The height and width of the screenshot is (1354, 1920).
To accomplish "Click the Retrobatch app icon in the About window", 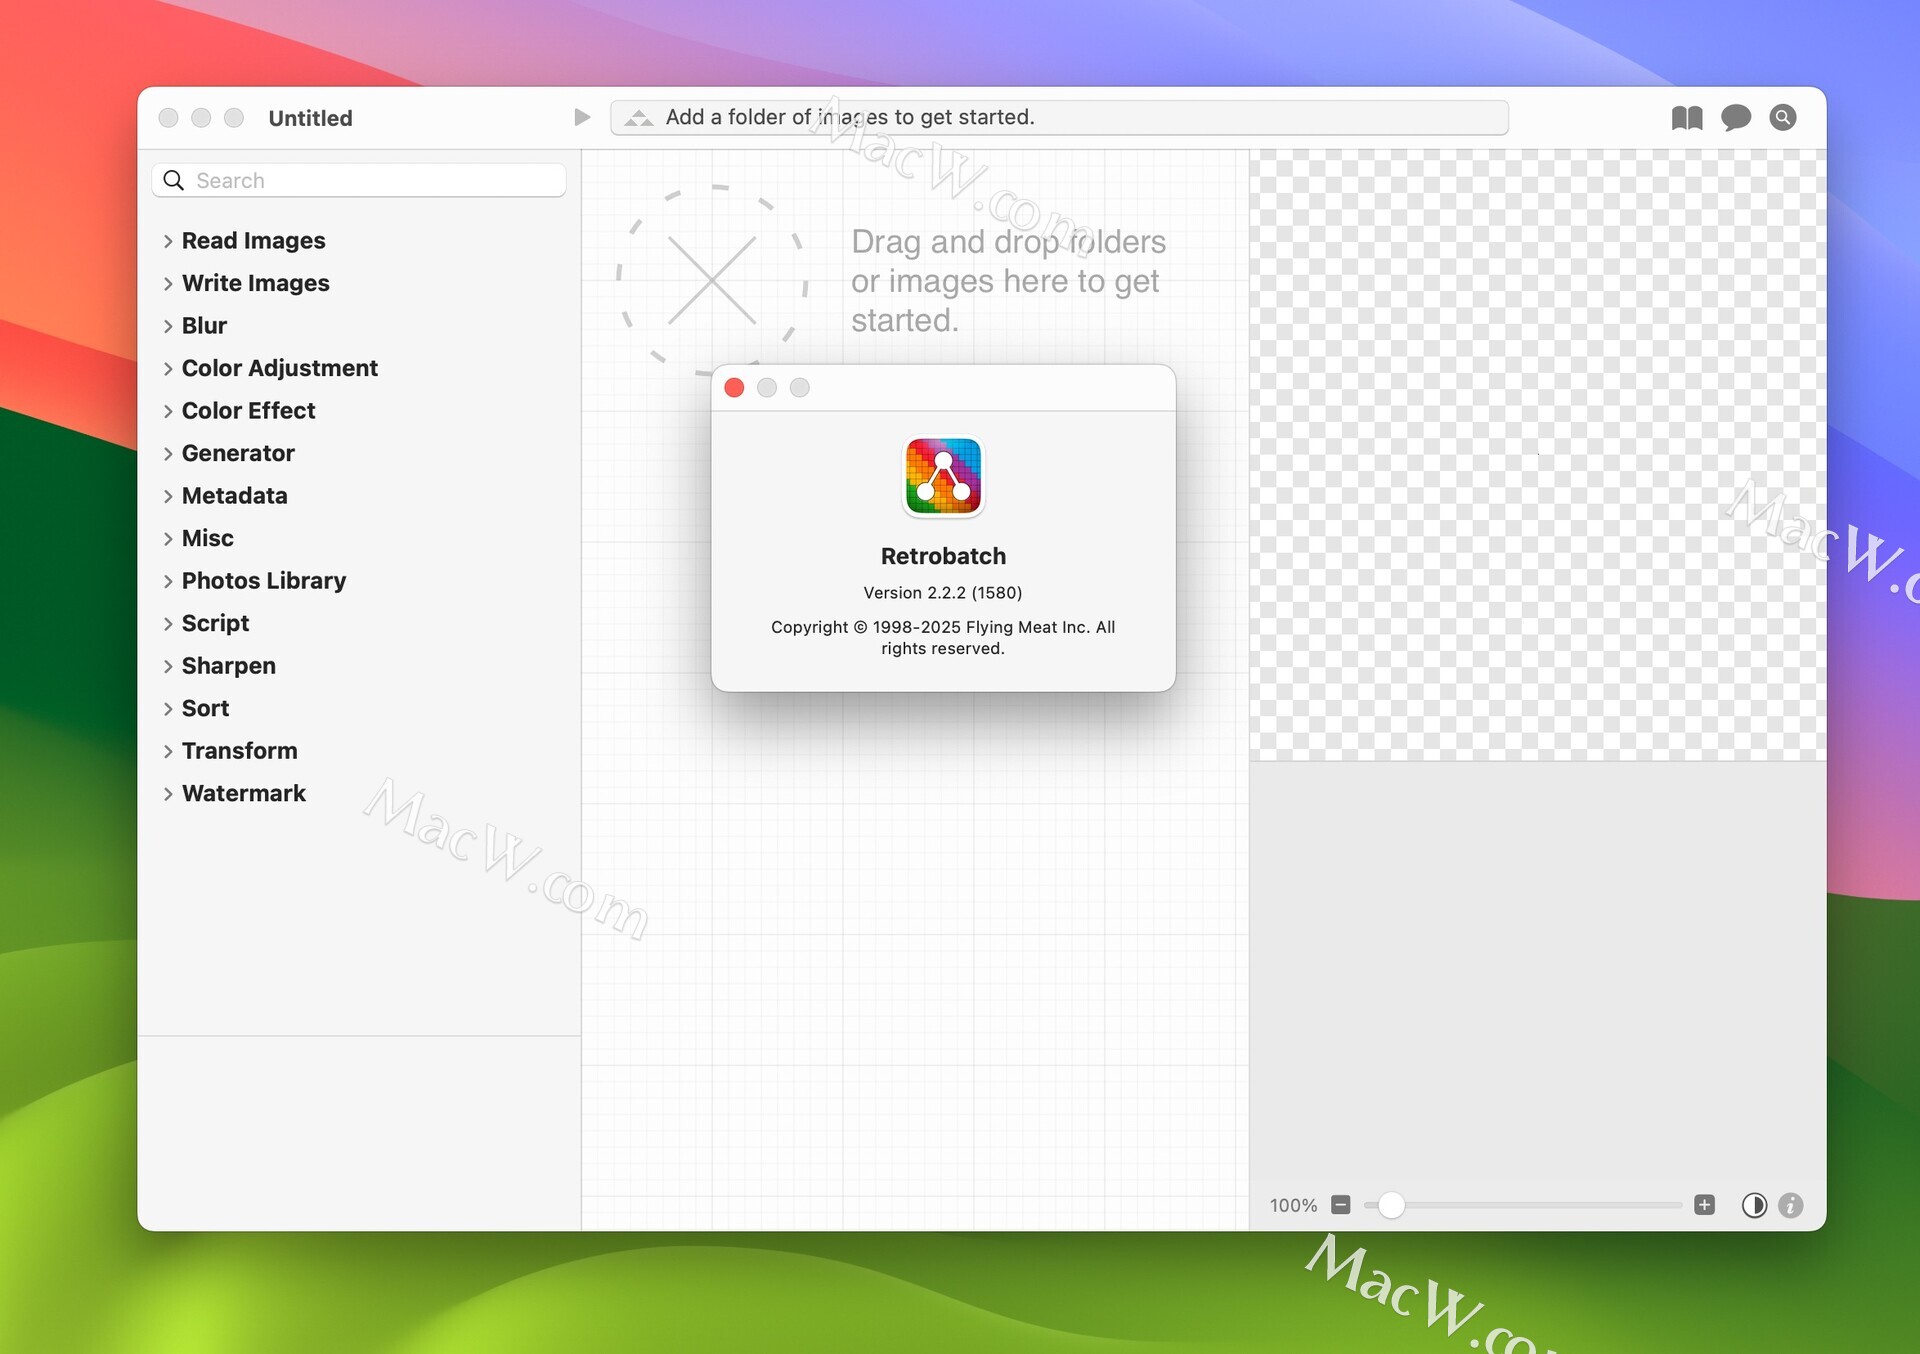I will pos(943,476).
